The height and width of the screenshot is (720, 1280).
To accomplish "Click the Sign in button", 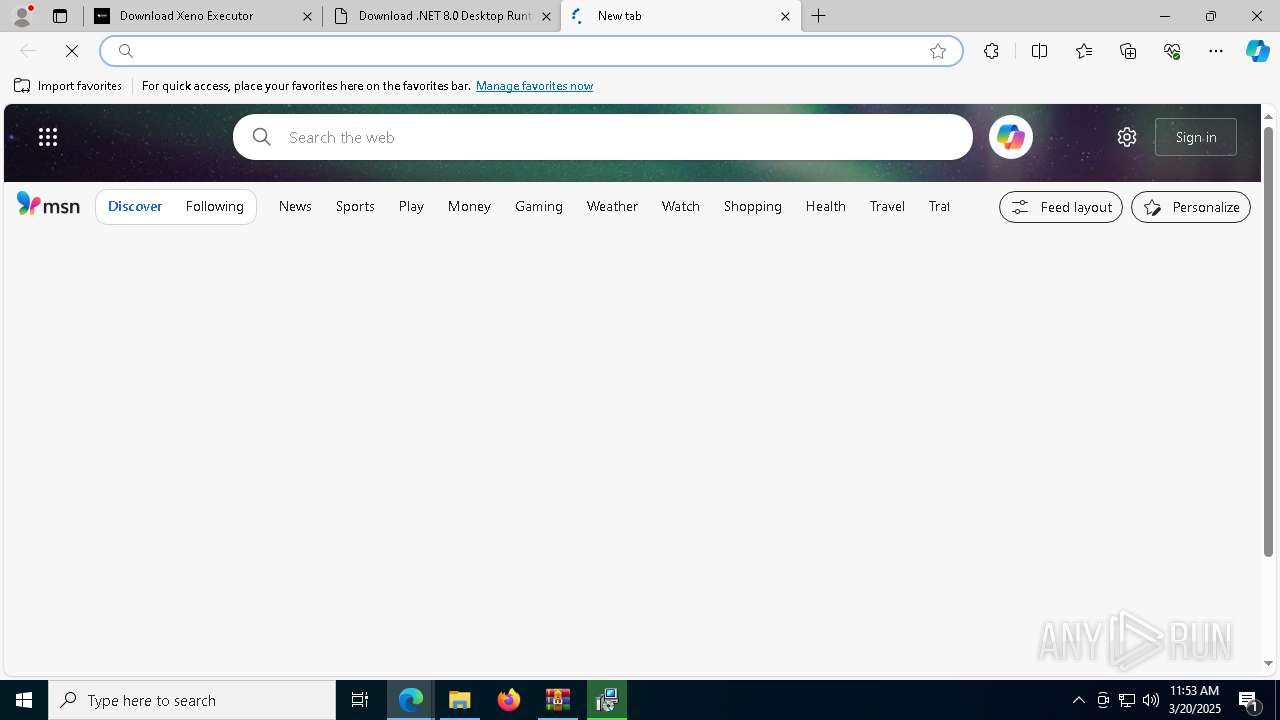I will [x=1196, y=137].
